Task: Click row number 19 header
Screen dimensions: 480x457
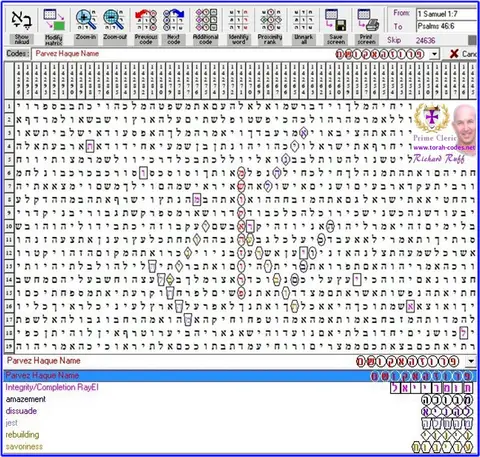Action: (x=9, y=346)
